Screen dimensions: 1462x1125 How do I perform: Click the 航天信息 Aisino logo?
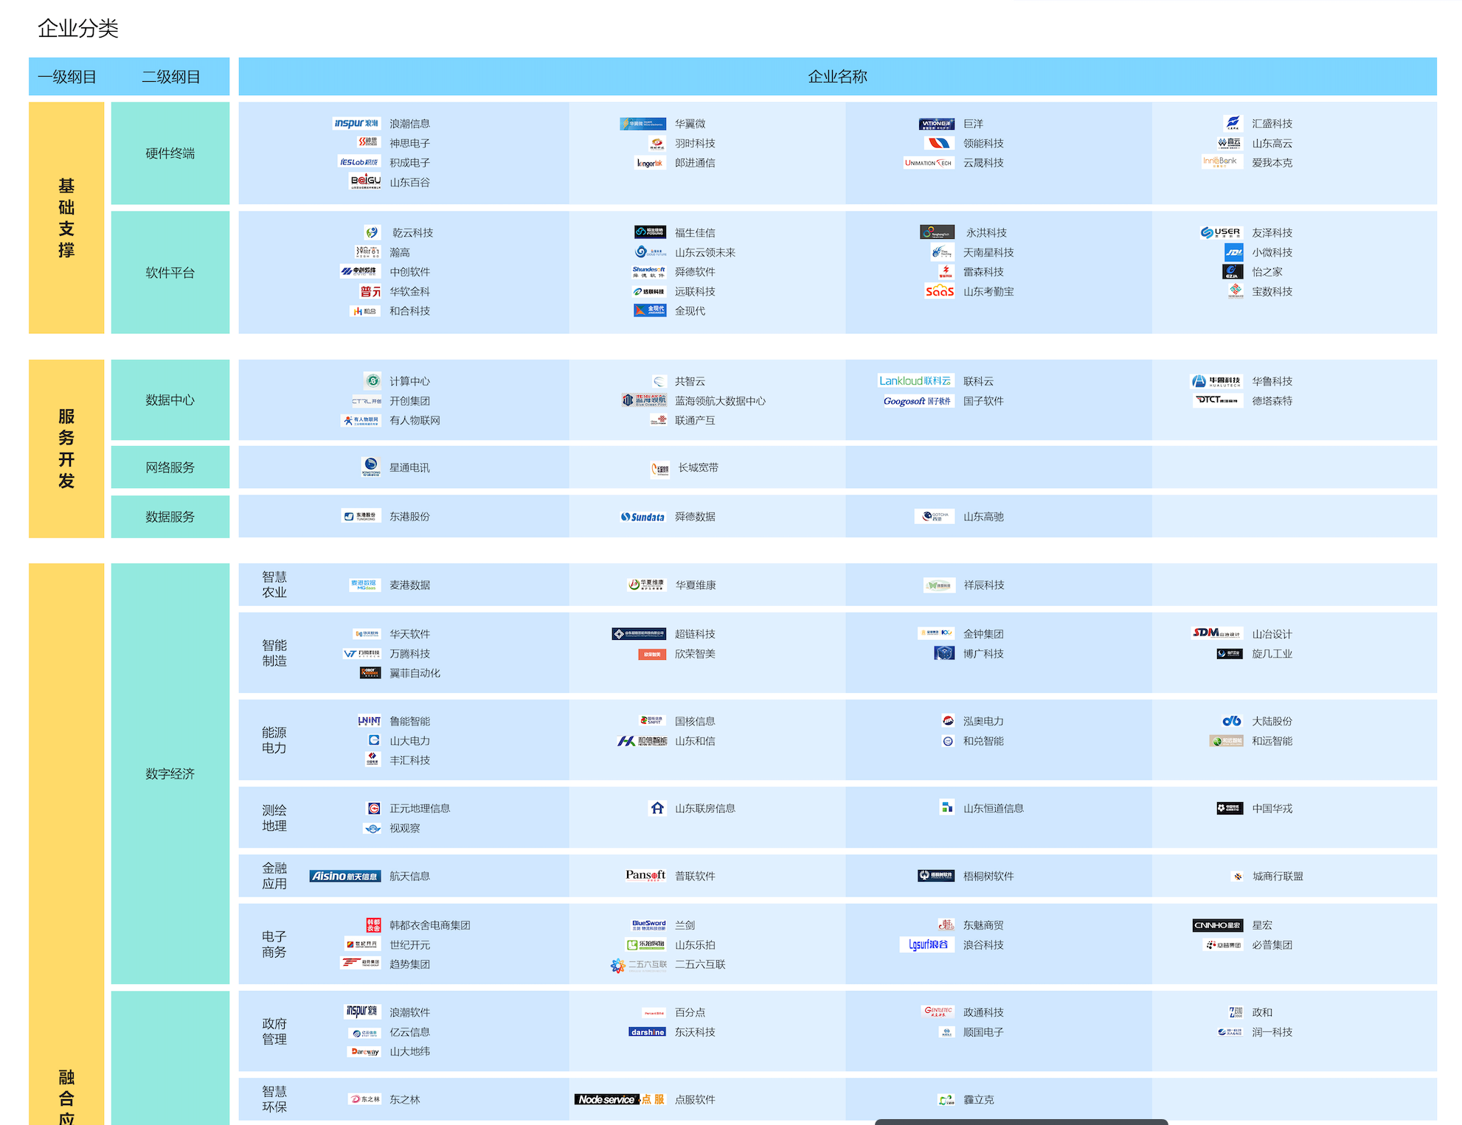345,876
